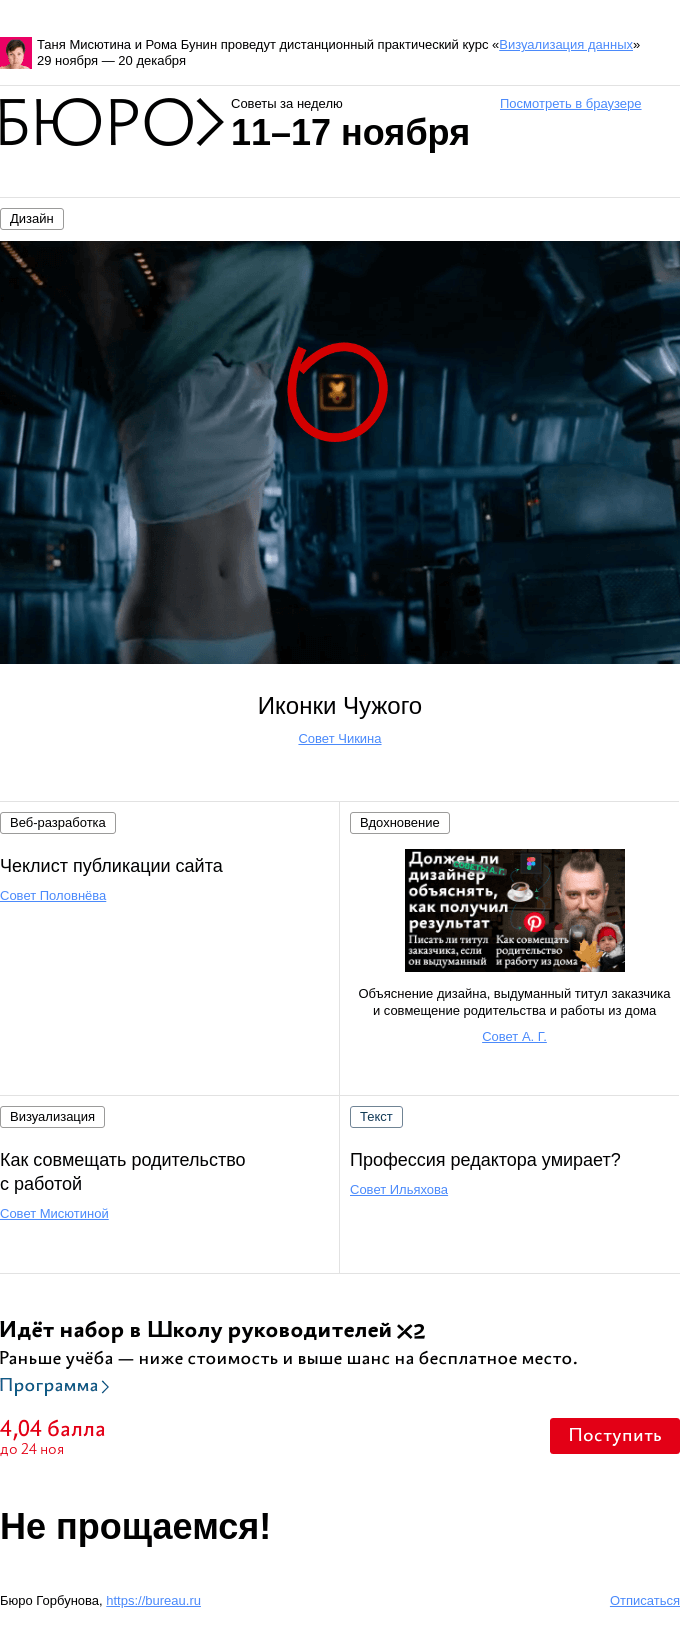Open 'Совет А. Г.' link
The image size is (680, 1630).
click(514, 1037)
